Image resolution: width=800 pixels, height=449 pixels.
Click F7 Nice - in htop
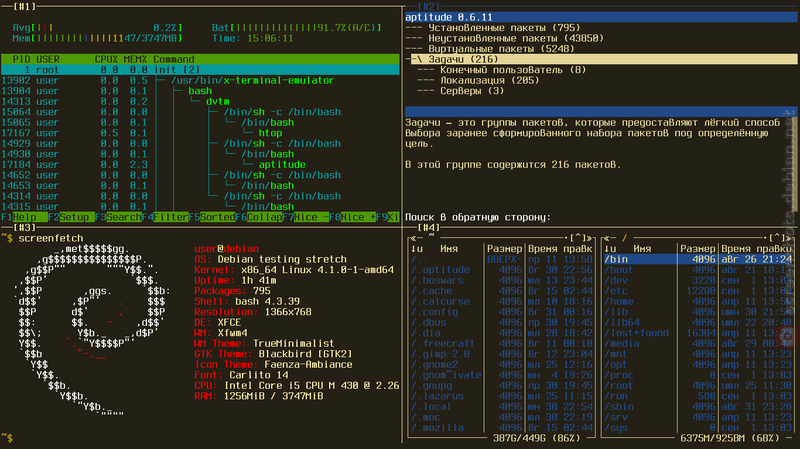click(x=306, y=217)
